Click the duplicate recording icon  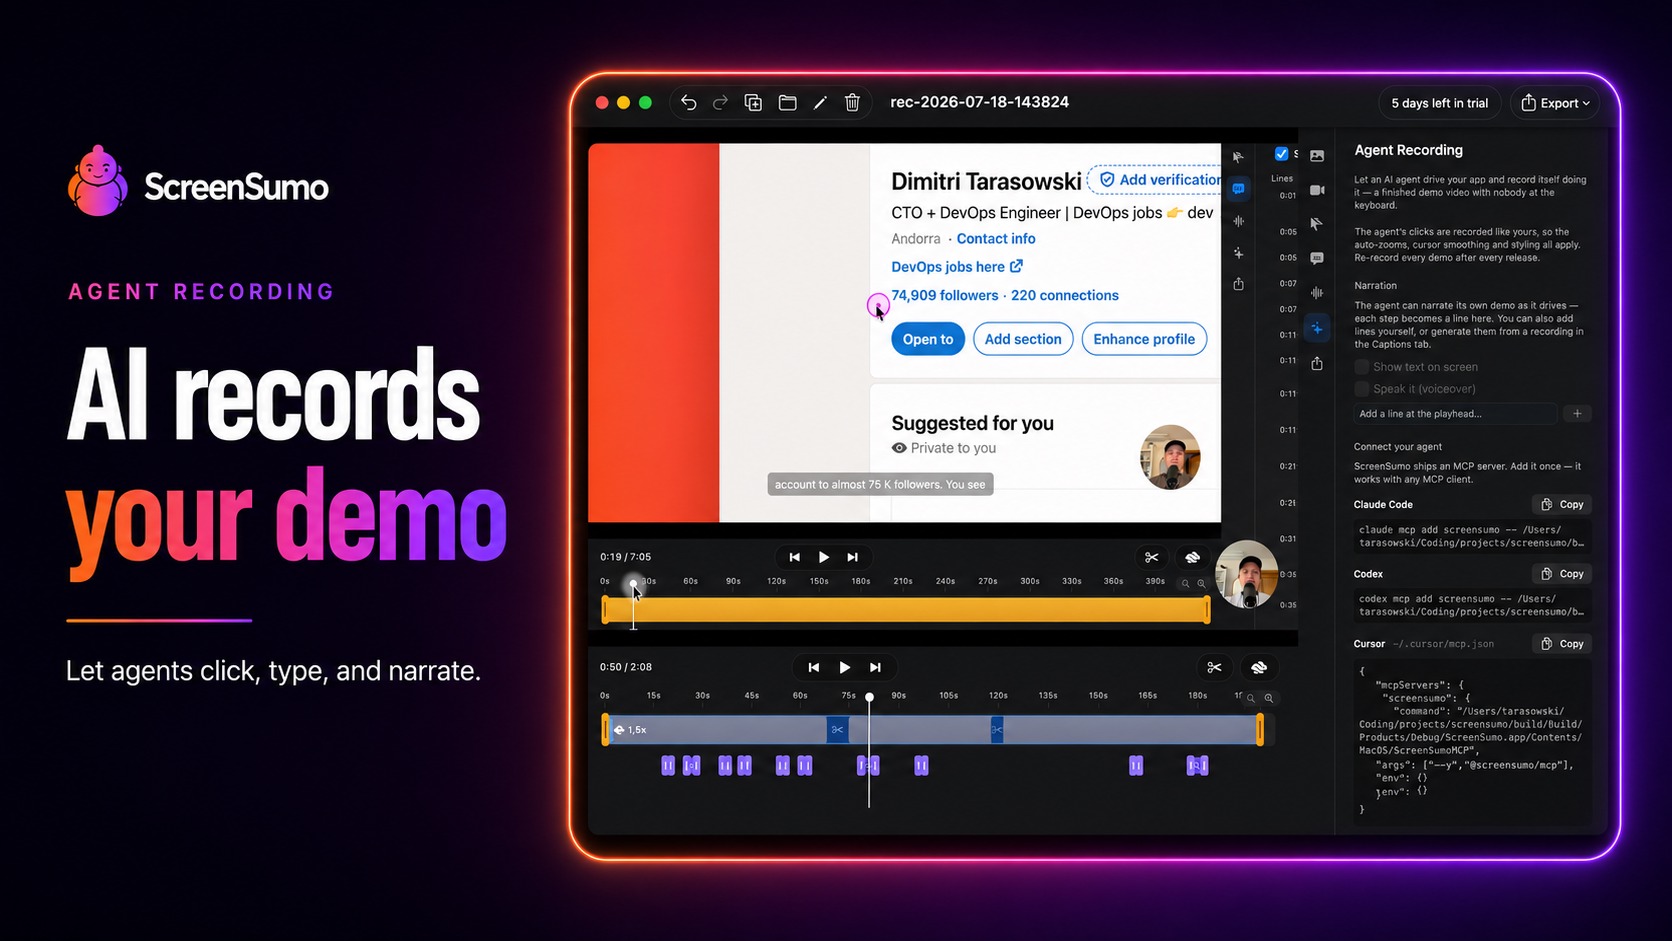pyautogui.click(x=753, y=102)
